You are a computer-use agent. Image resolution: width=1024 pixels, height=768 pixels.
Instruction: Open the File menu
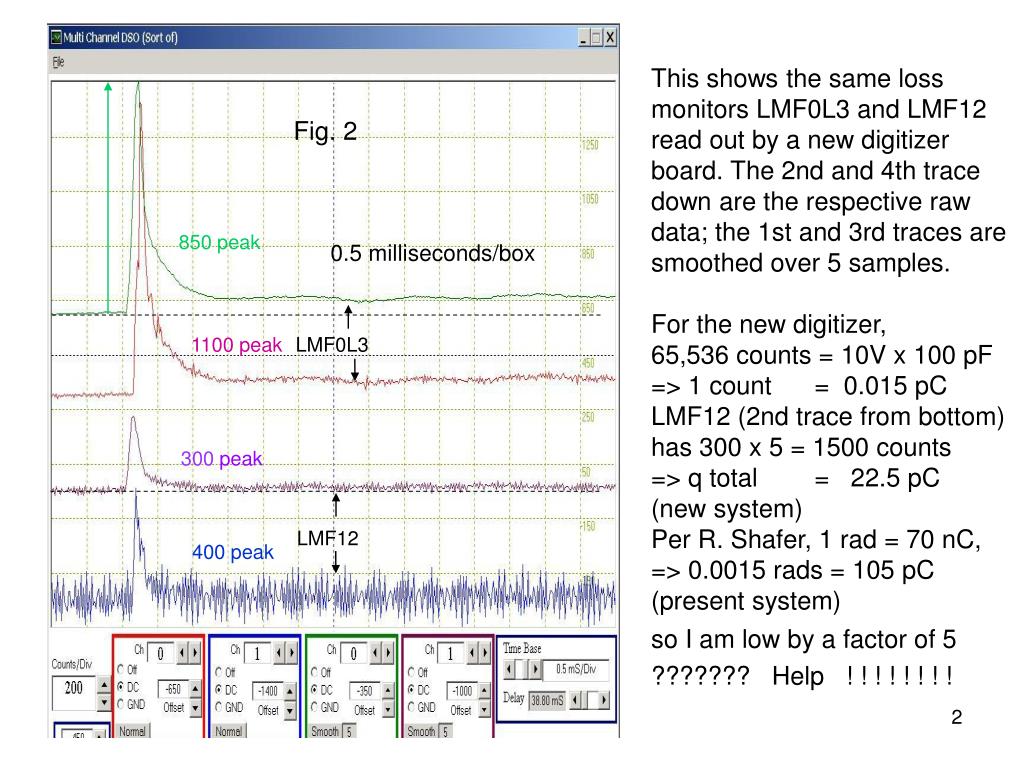click(58, 62)
